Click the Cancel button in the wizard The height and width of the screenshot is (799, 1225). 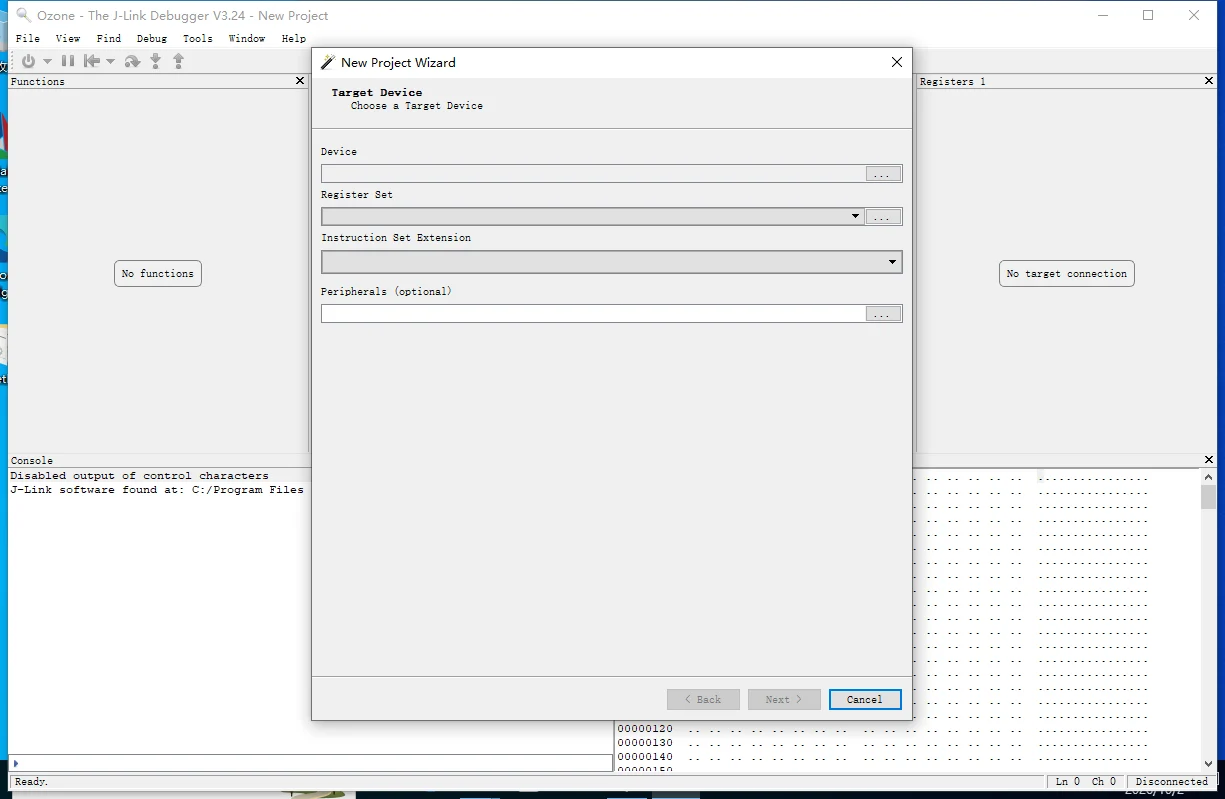(865, 700)
